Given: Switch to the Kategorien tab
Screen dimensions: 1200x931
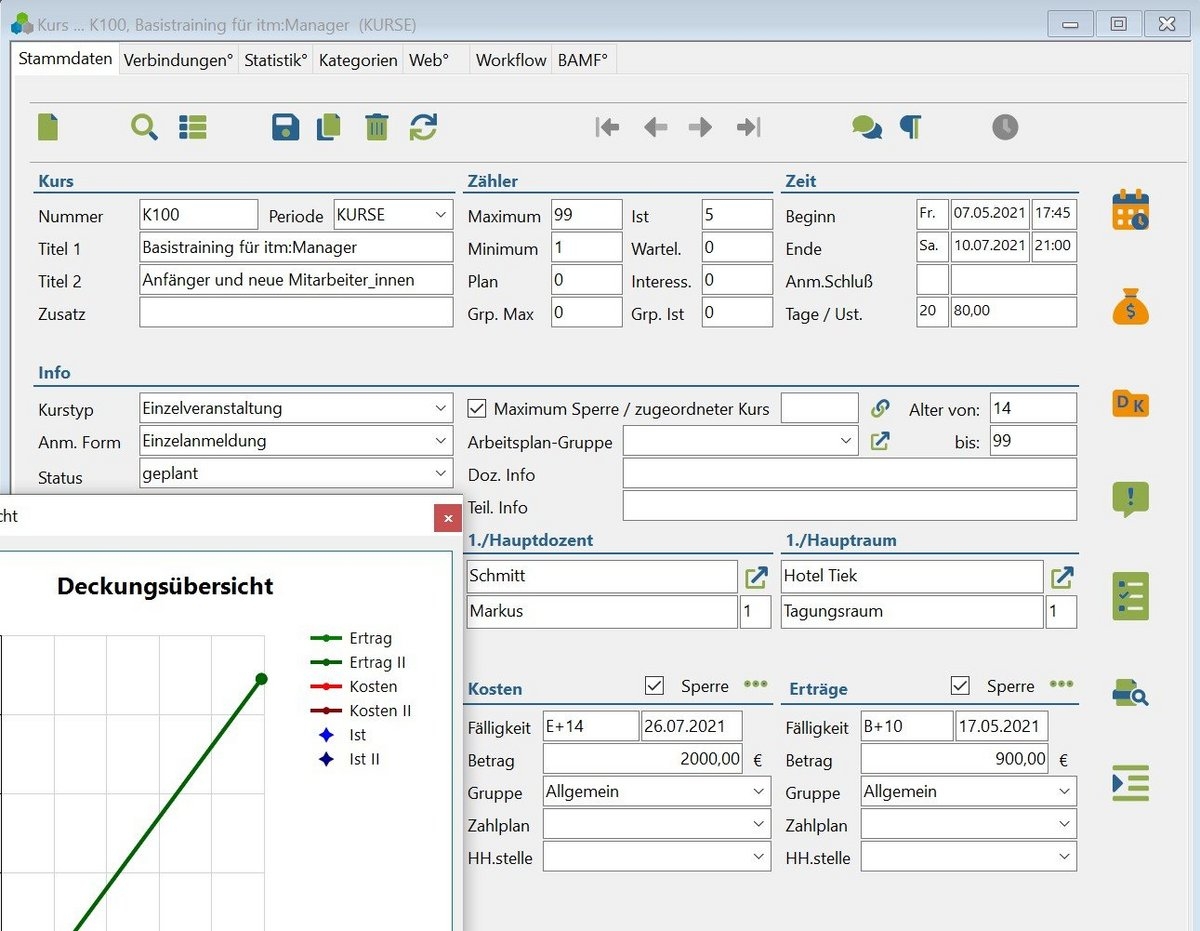Looking at the screenshot, I should [358, 60].
